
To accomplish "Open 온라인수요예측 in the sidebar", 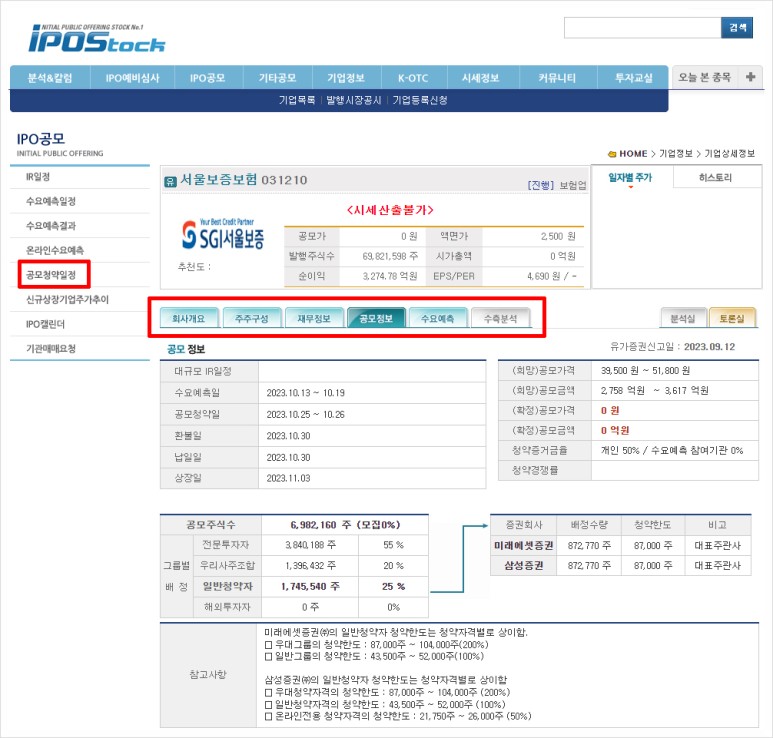I will (55, 250).
